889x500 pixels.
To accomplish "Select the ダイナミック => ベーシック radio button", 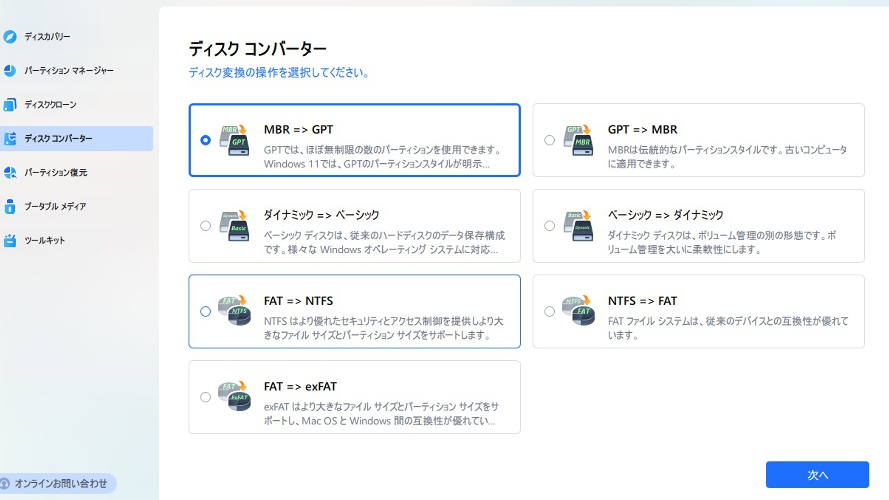I will [205, 226].
